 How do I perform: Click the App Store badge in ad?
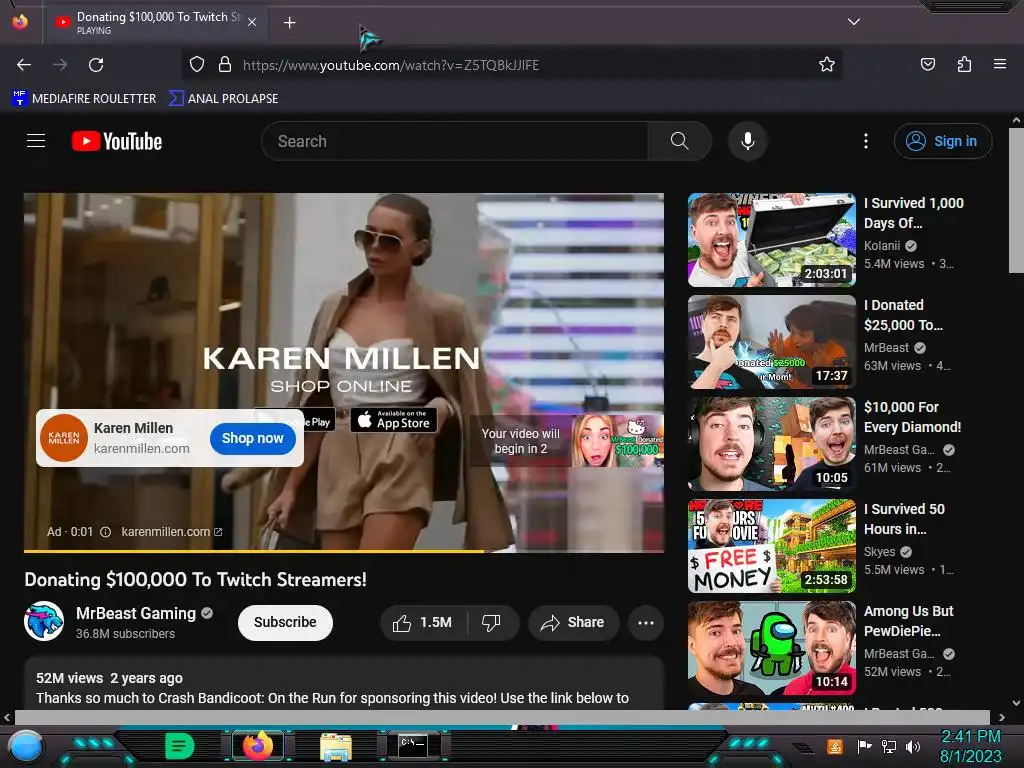tap(394, 420)
